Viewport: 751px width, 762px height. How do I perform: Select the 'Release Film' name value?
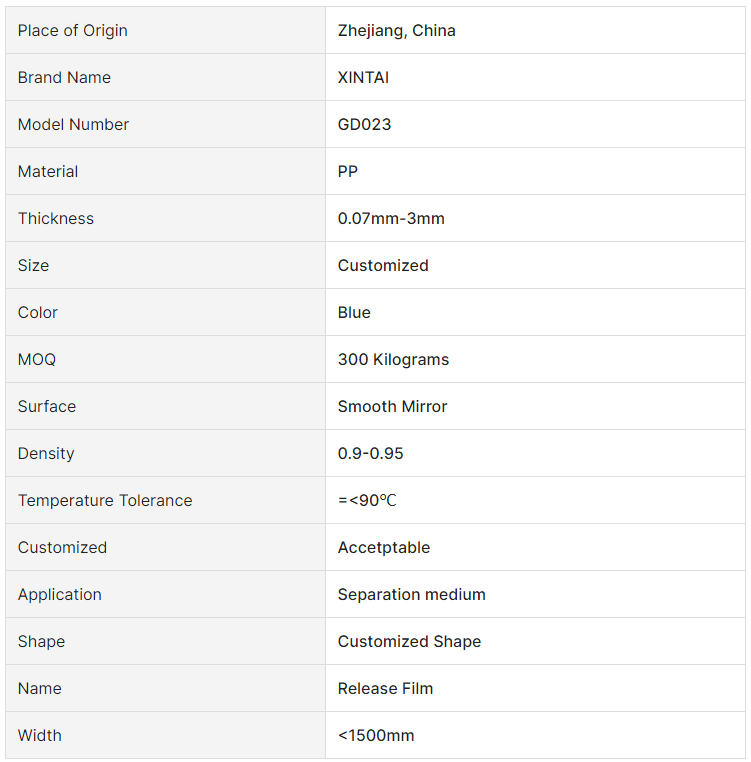(385, 688)
